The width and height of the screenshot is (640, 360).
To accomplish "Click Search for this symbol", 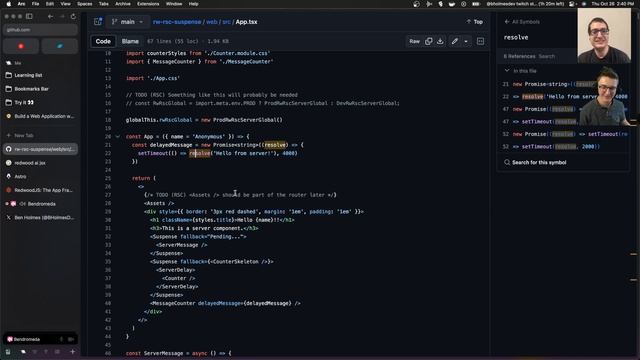I will [535, 162].
